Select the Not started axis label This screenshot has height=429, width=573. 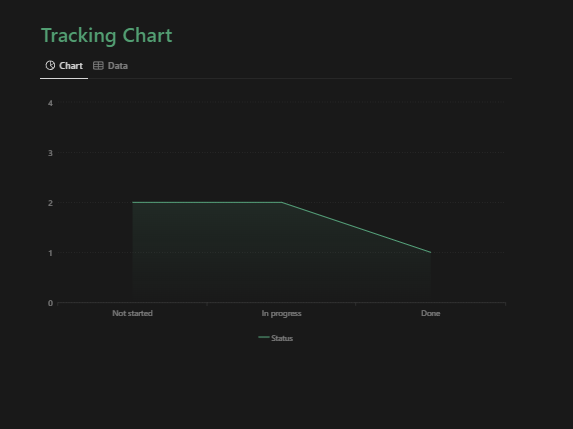(132, 313)
